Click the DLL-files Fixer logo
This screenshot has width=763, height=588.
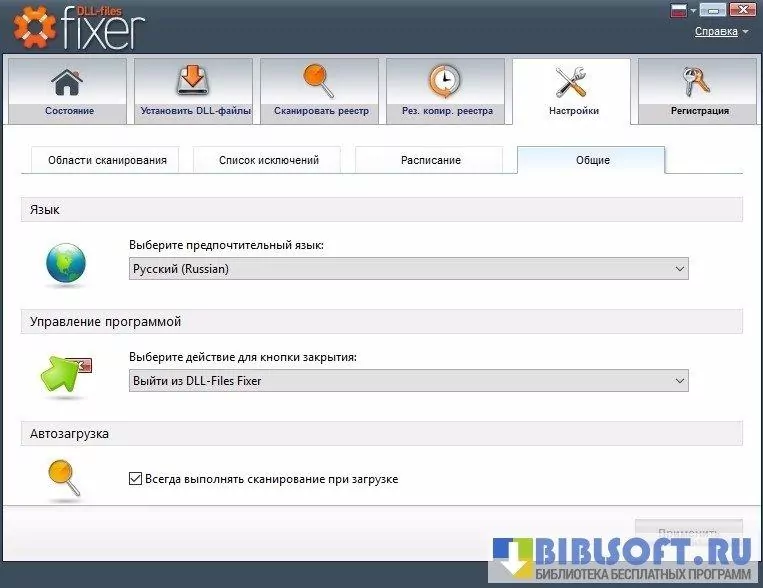80,27
